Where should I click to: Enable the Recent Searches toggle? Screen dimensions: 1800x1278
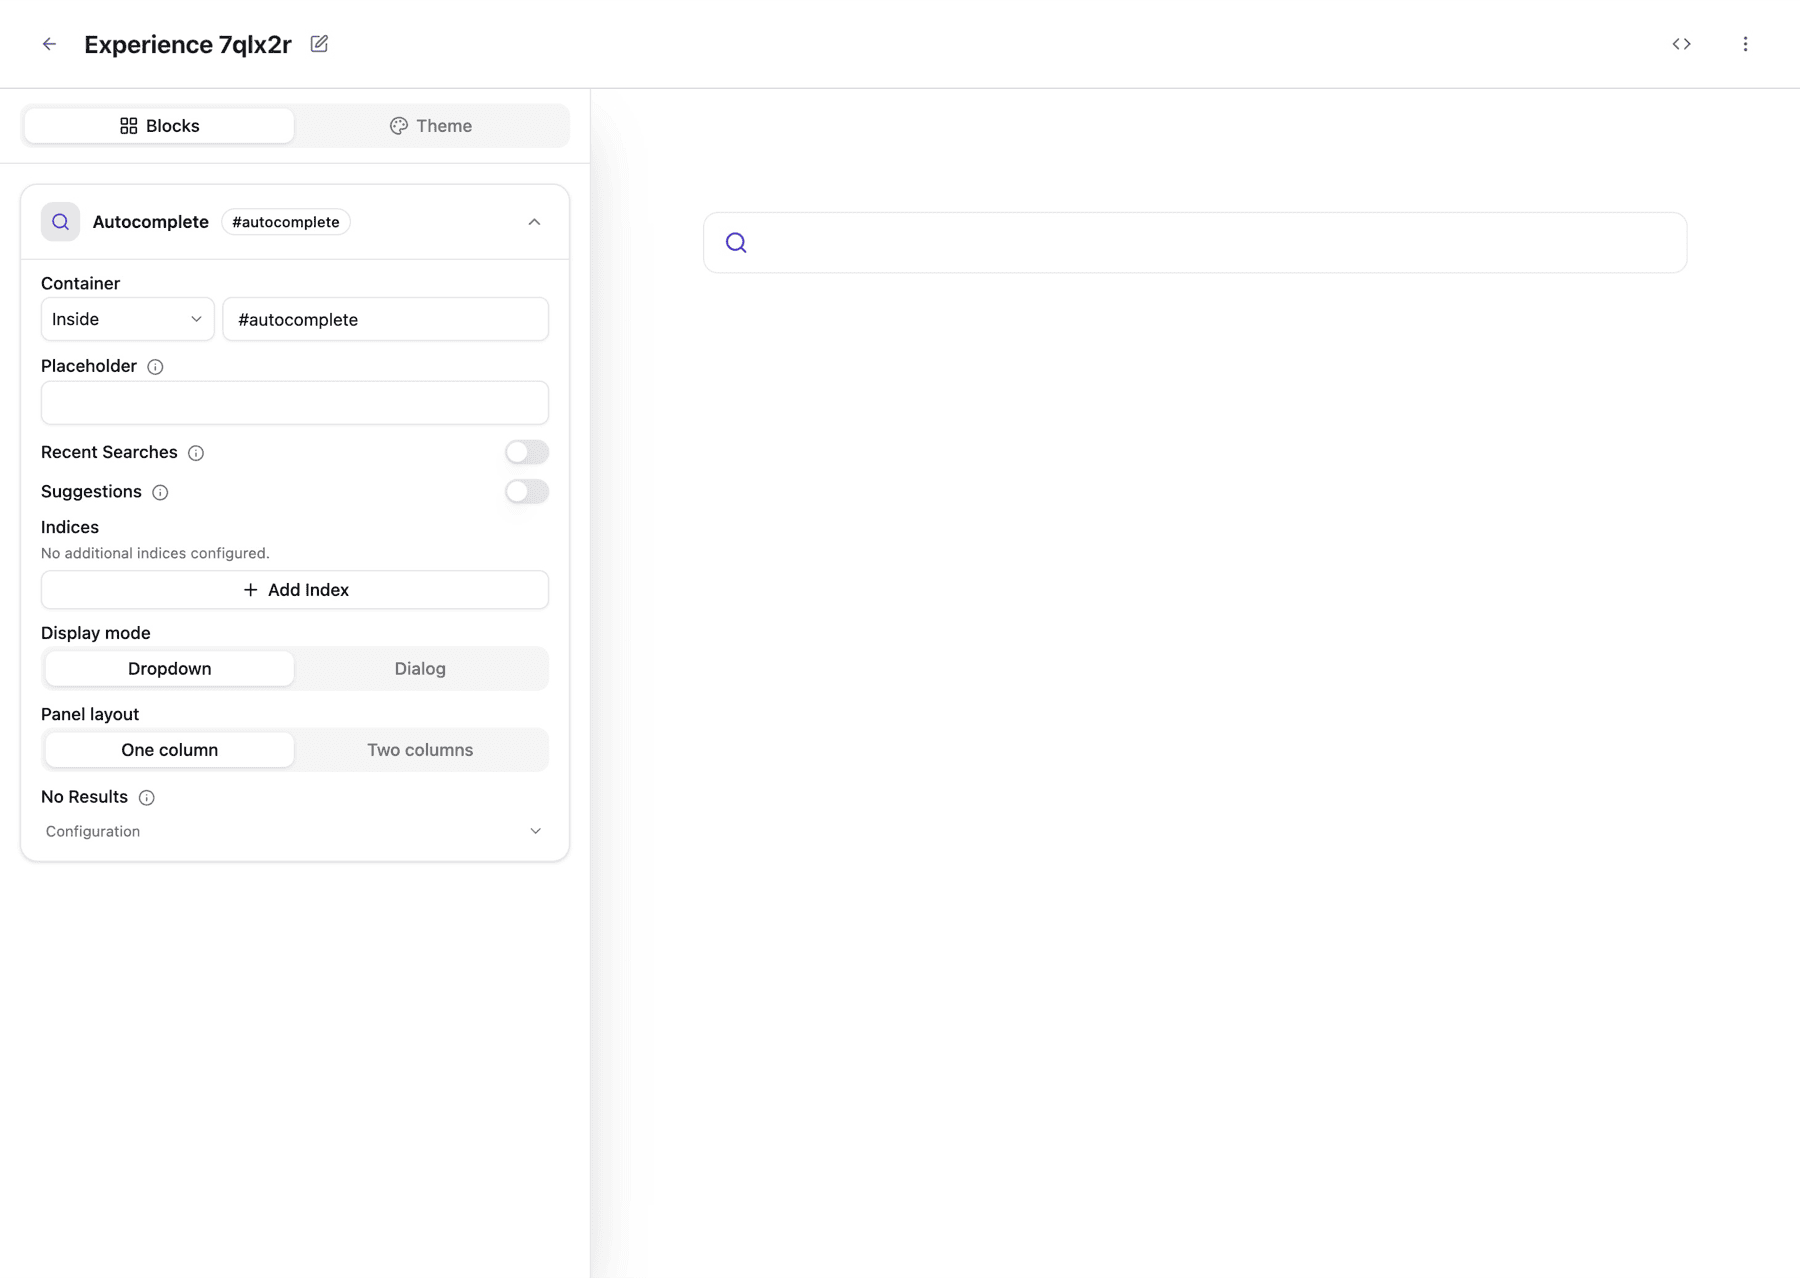(526, 452)
